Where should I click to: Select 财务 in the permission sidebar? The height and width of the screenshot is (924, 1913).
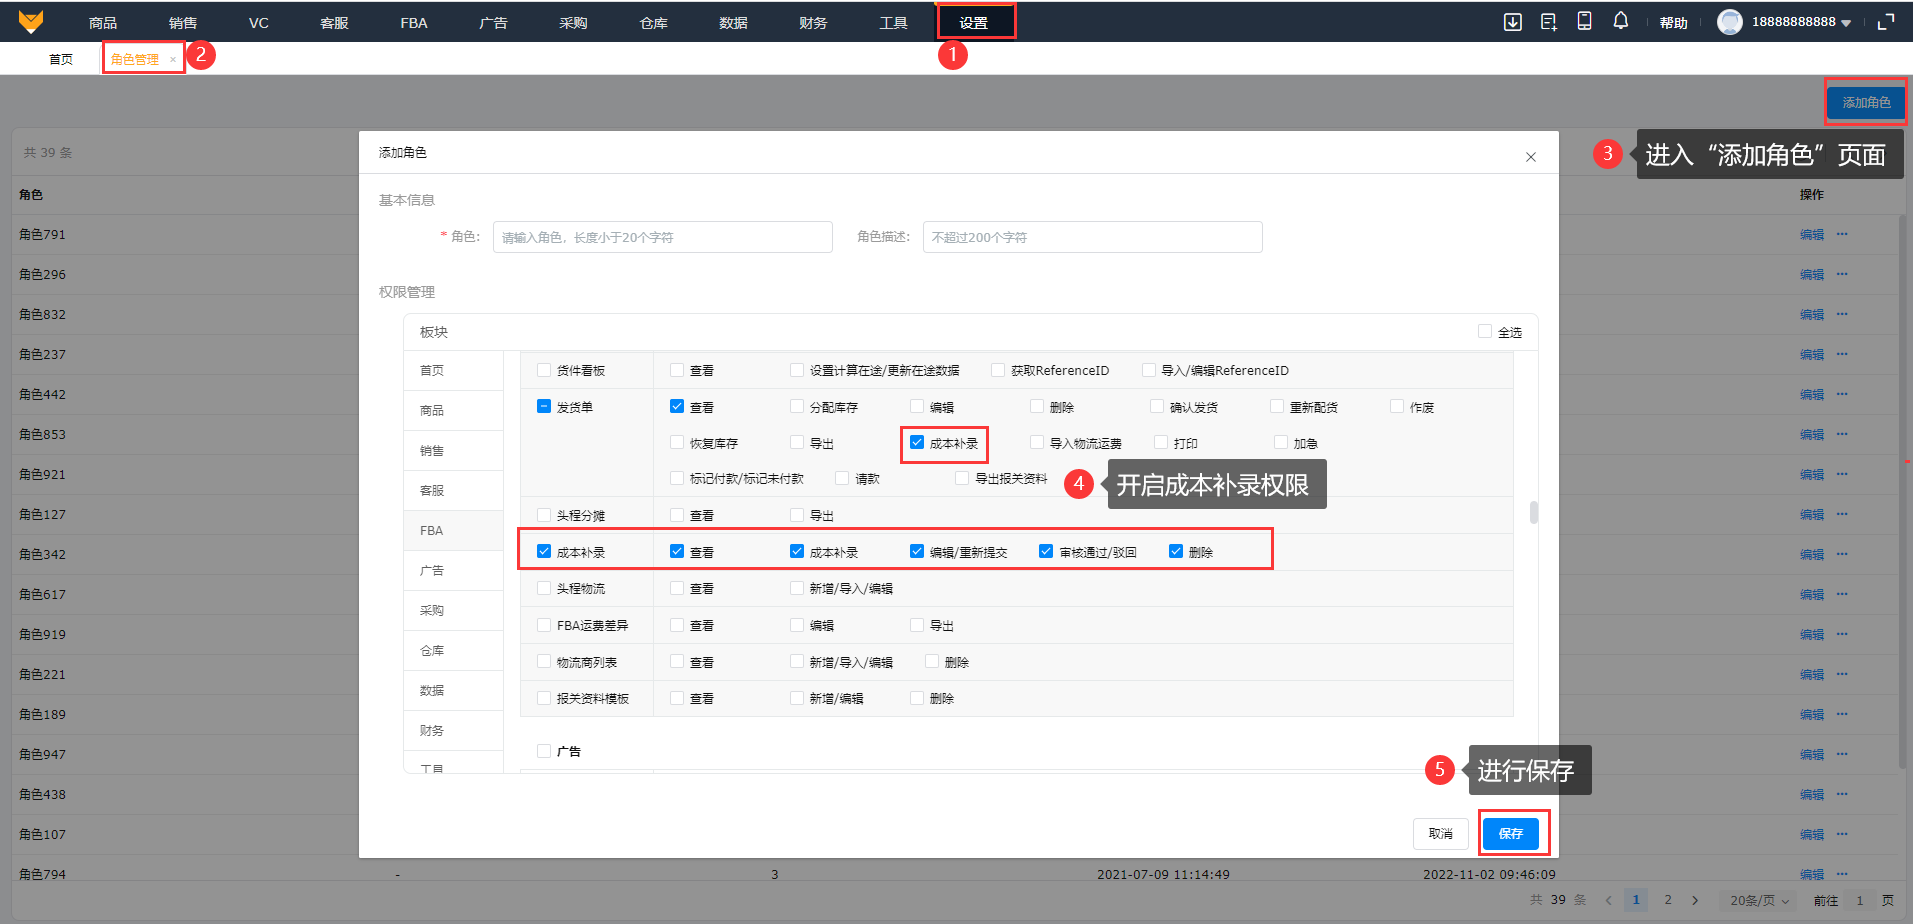click(432, 730)
